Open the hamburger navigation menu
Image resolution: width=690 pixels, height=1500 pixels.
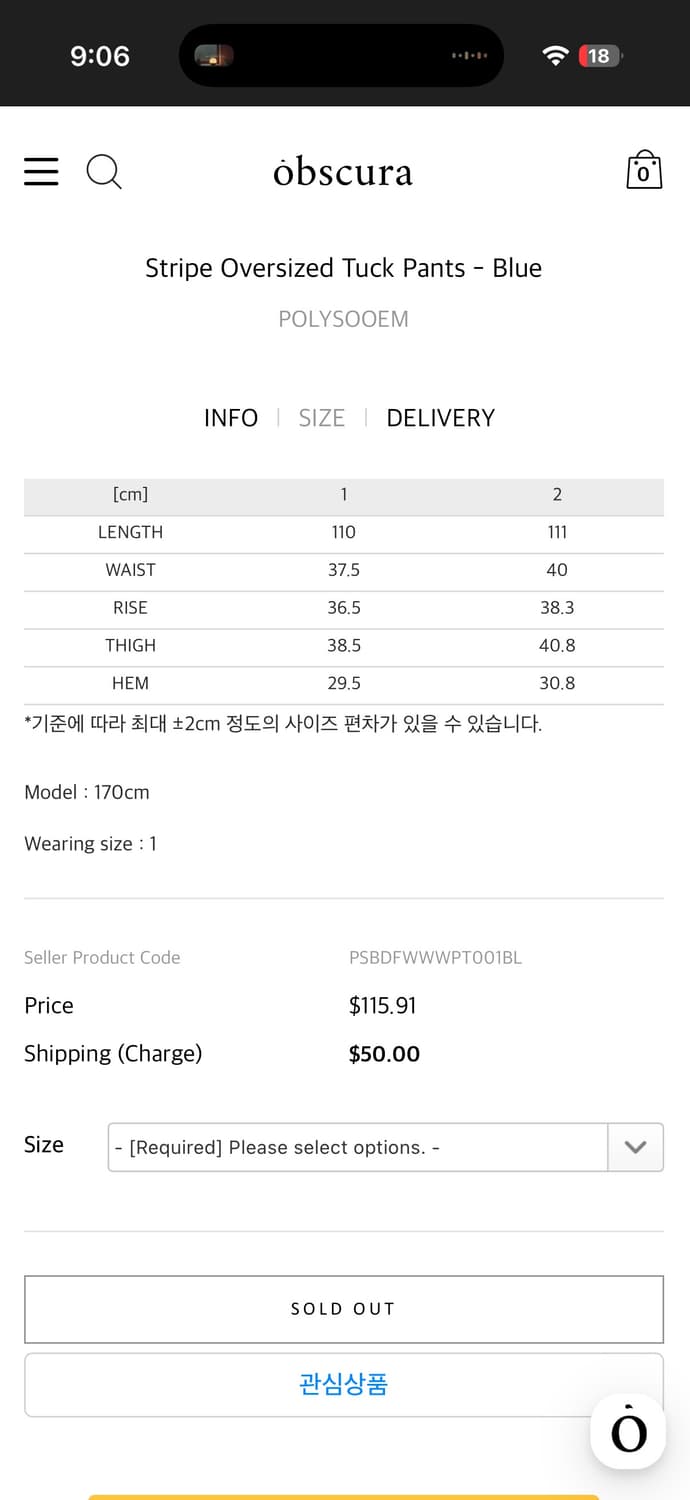click(41, 171)
